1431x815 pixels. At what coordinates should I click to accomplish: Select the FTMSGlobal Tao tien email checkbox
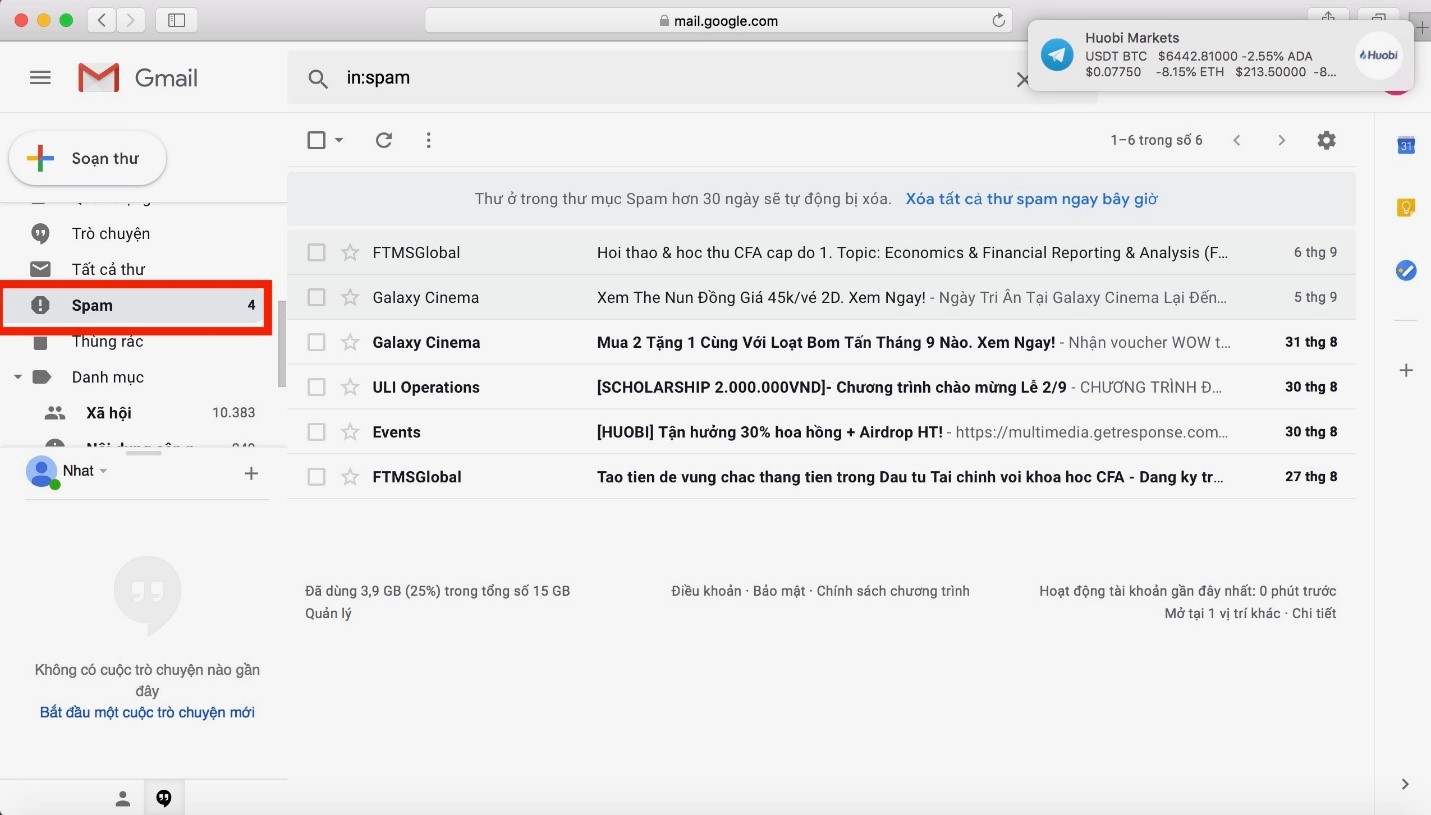pos(316,477)
